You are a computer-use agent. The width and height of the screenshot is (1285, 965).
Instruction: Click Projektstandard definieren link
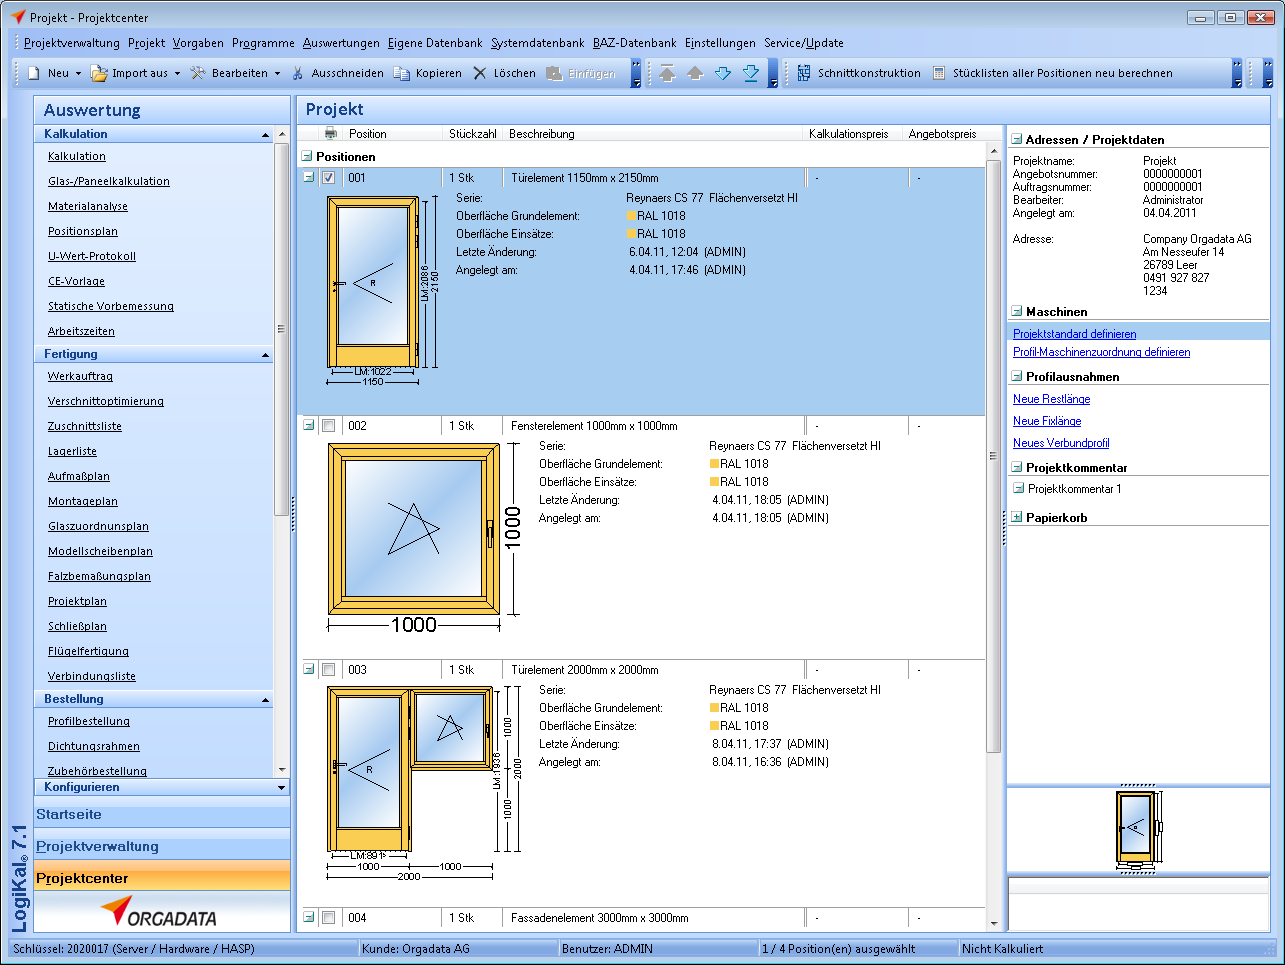pos(1074,334)
